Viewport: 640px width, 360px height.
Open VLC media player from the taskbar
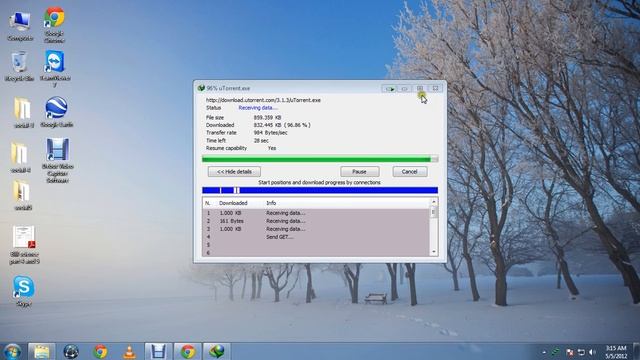click(129, 352)
